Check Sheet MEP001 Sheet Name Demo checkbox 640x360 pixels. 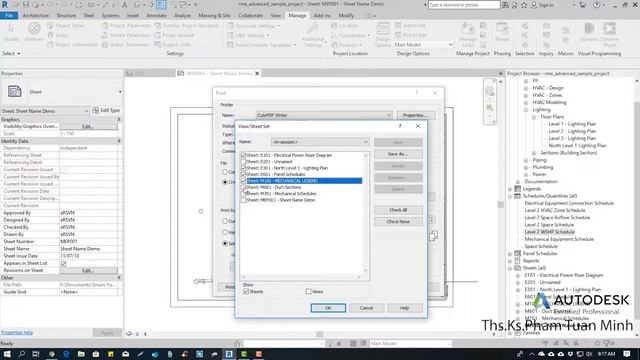(244, 200)
